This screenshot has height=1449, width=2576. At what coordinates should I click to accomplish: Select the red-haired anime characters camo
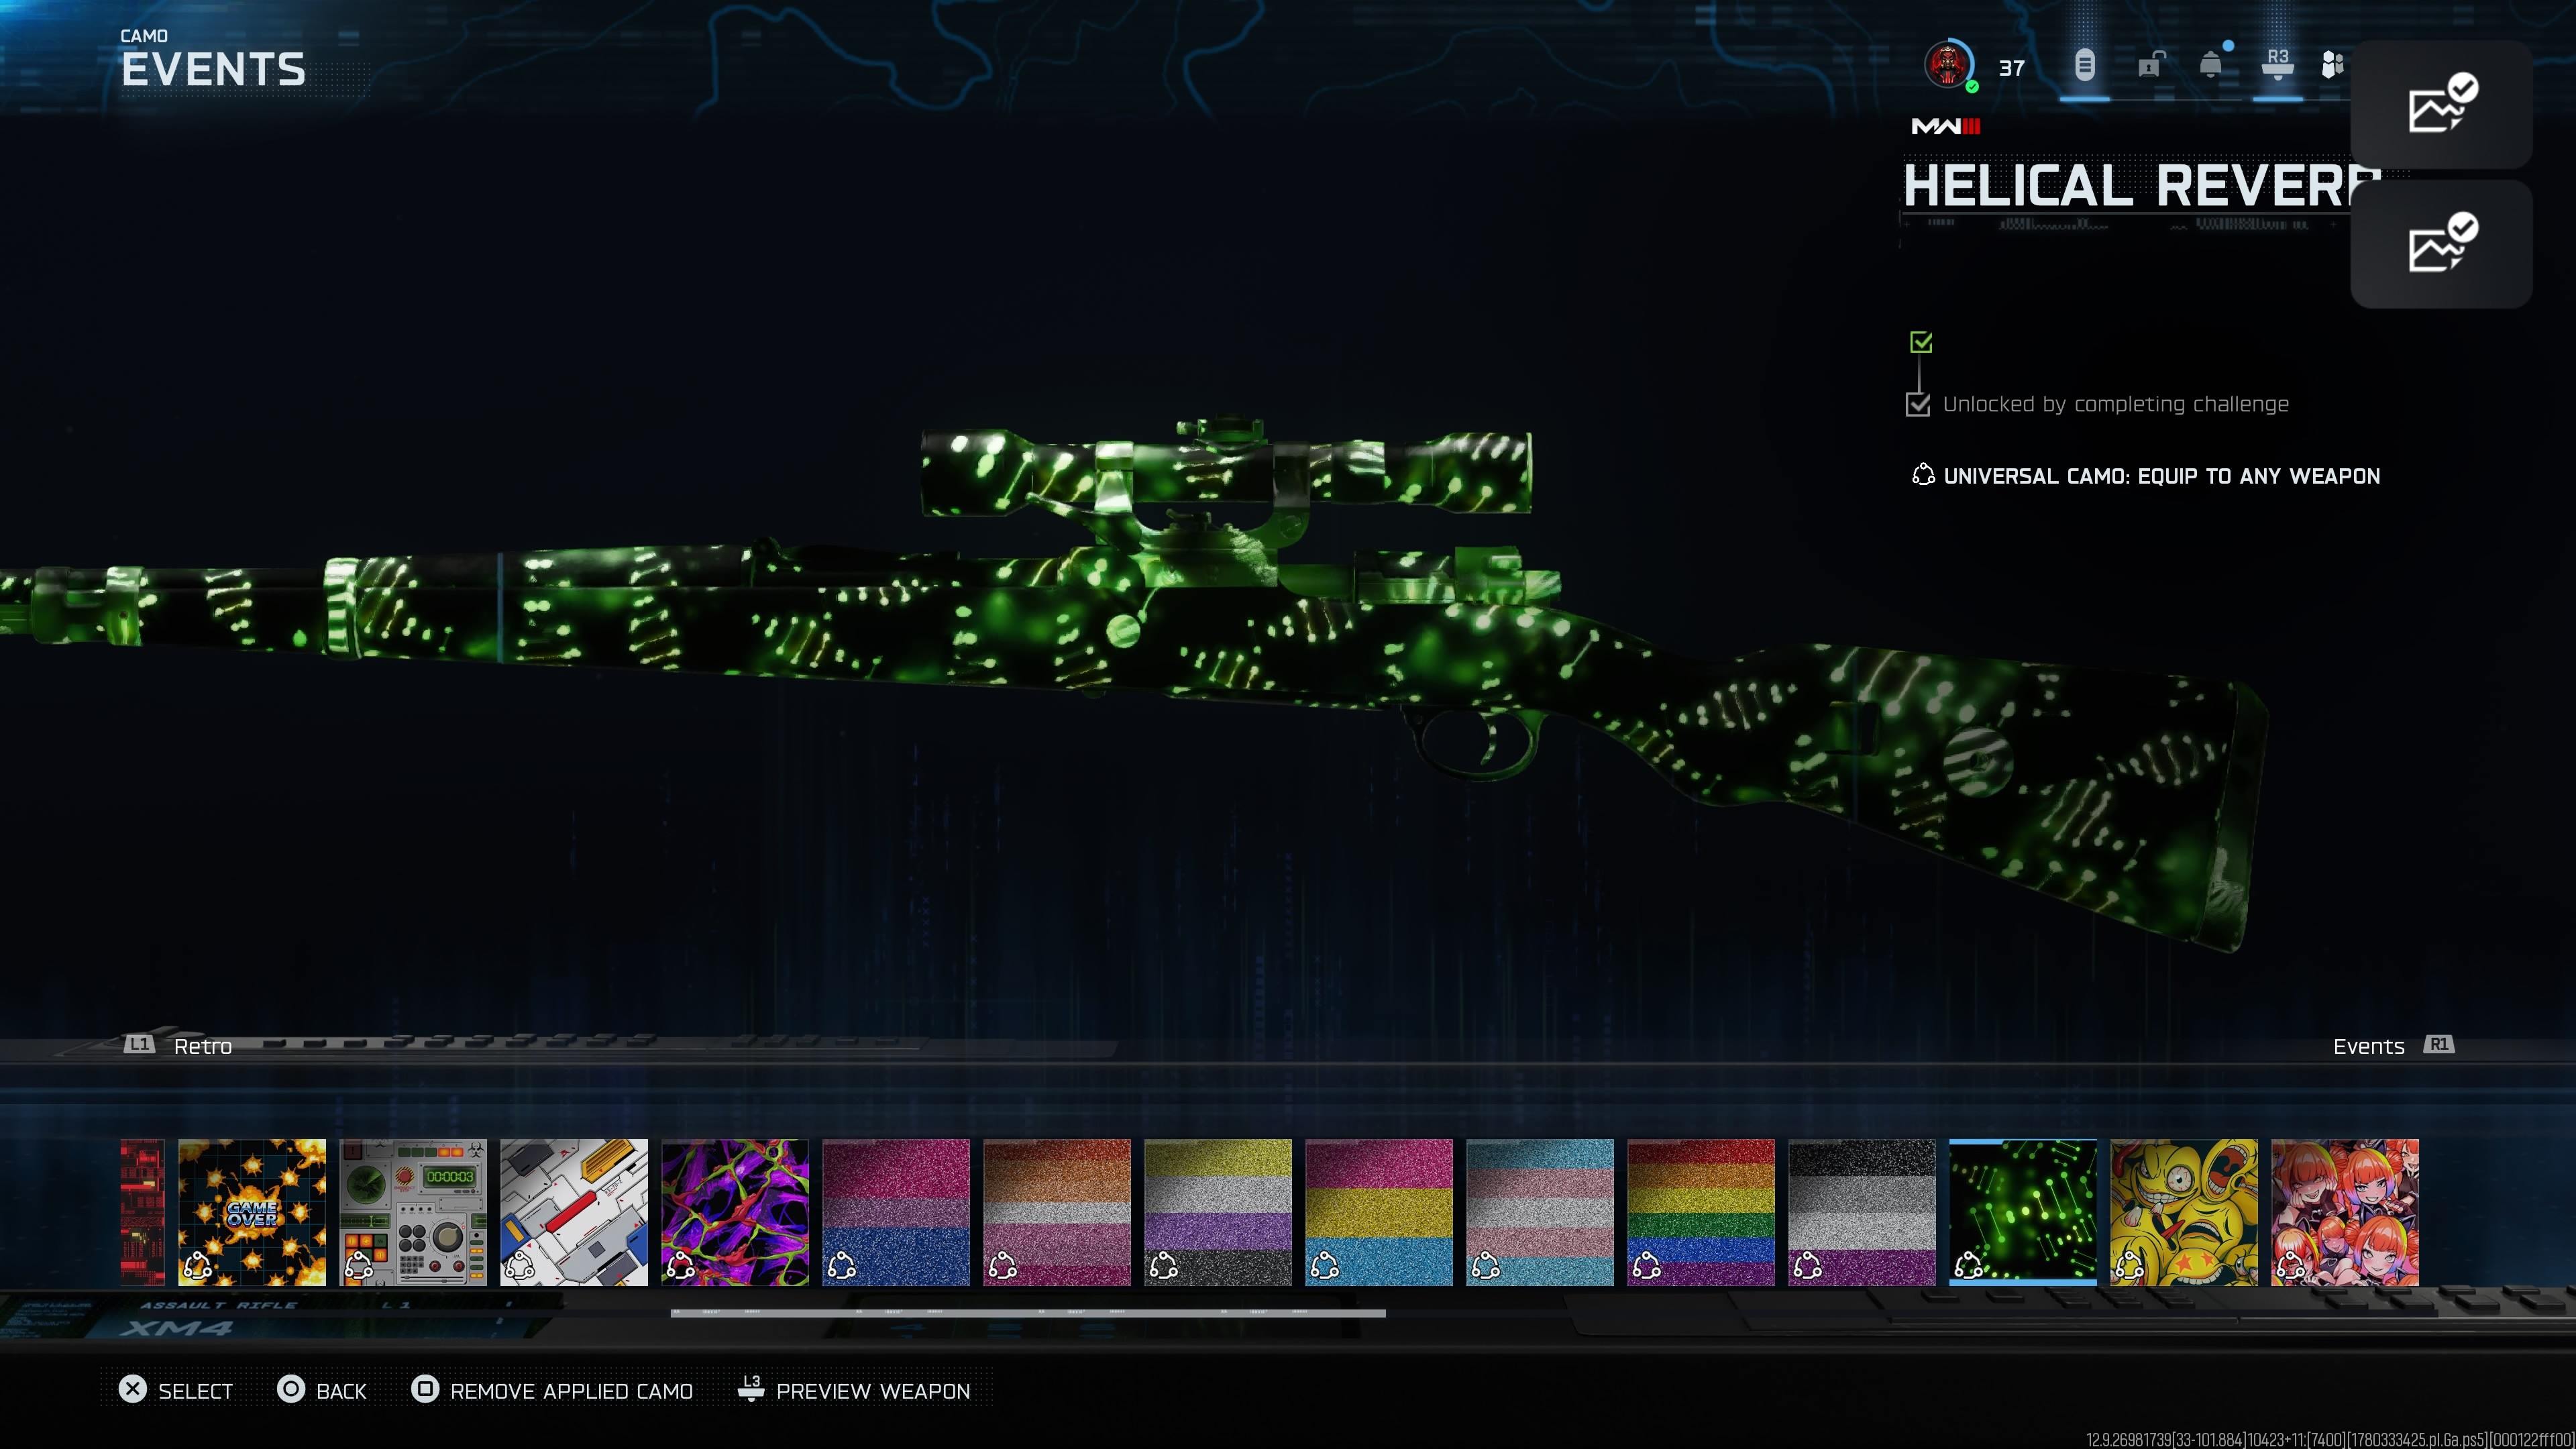[2345, 1212]
